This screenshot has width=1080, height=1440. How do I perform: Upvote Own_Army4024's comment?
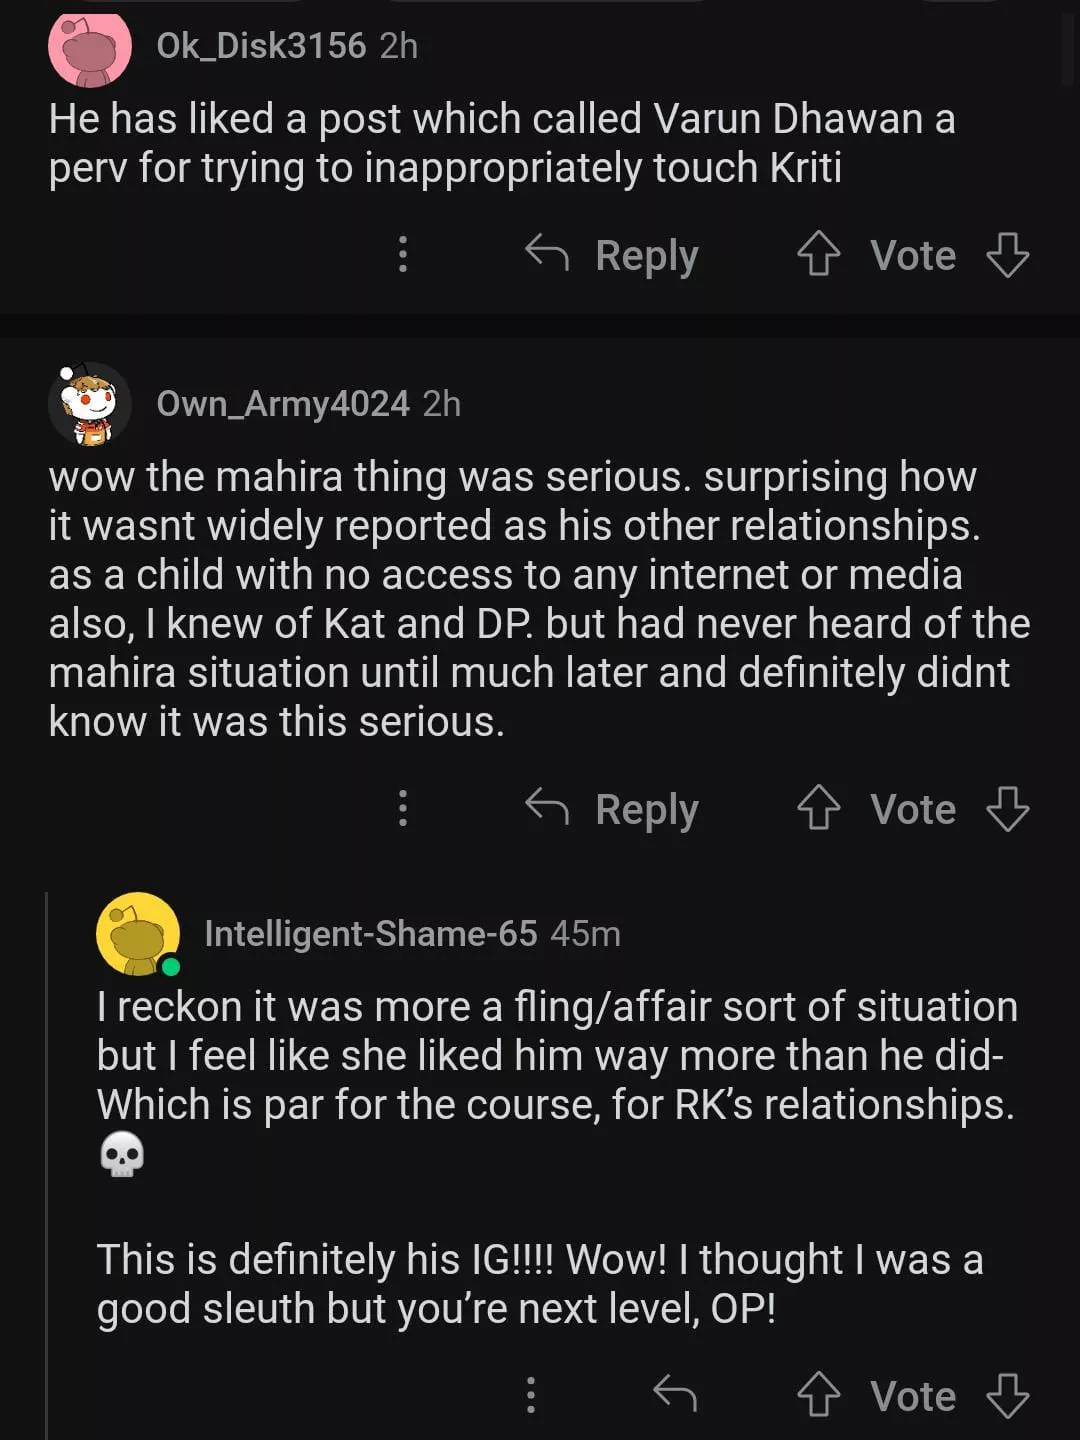coord(818,809)
